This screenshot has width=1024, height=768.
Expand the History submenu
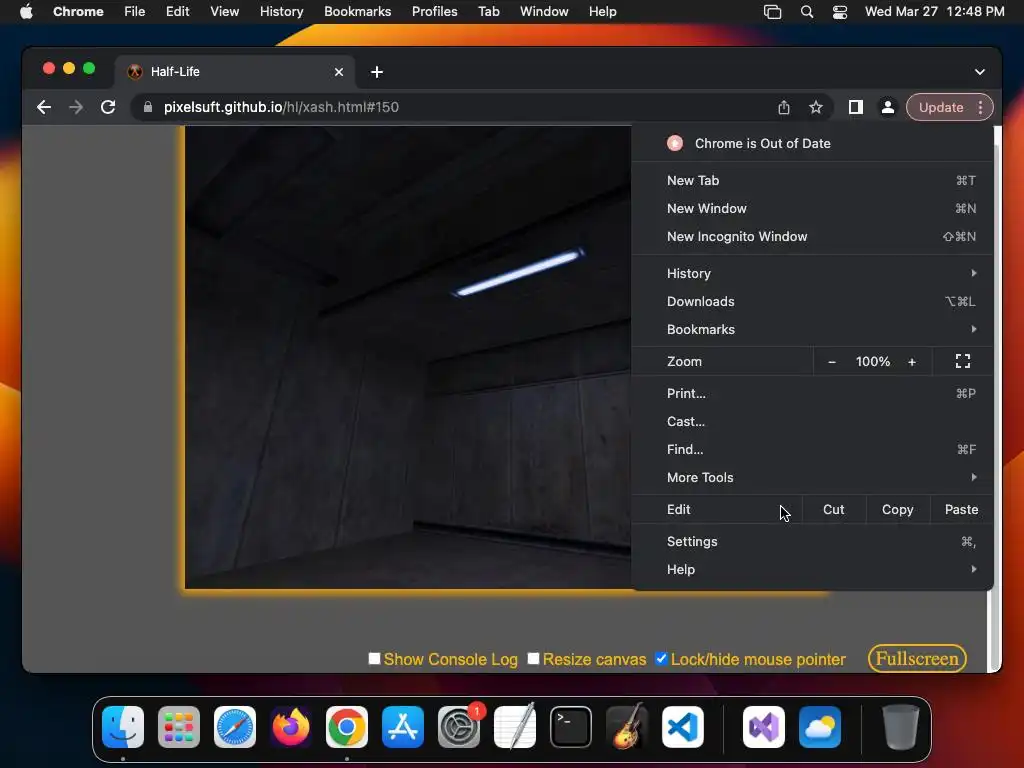812,273
